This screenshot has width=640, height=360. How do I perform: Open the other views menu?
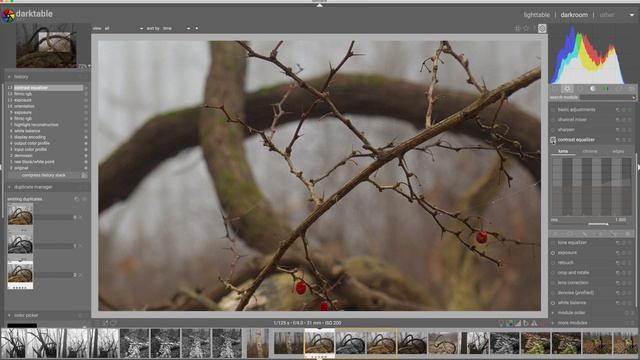click(607, 15)
